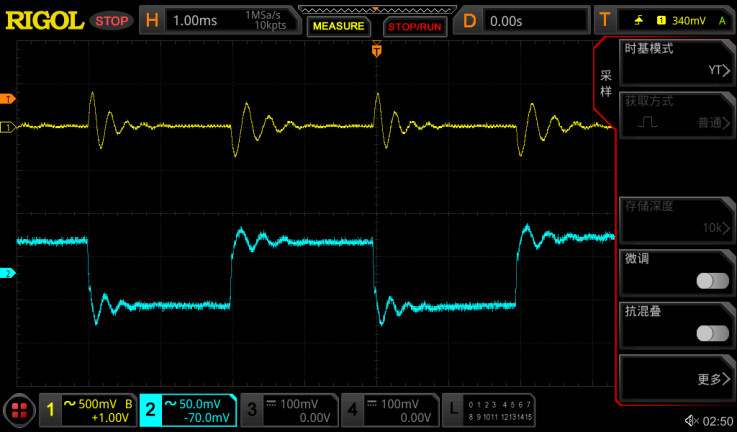Click the 采样 sampling menu tab
Image resolution: width=737 pixels, height=432 pixels.
point(606,84)
